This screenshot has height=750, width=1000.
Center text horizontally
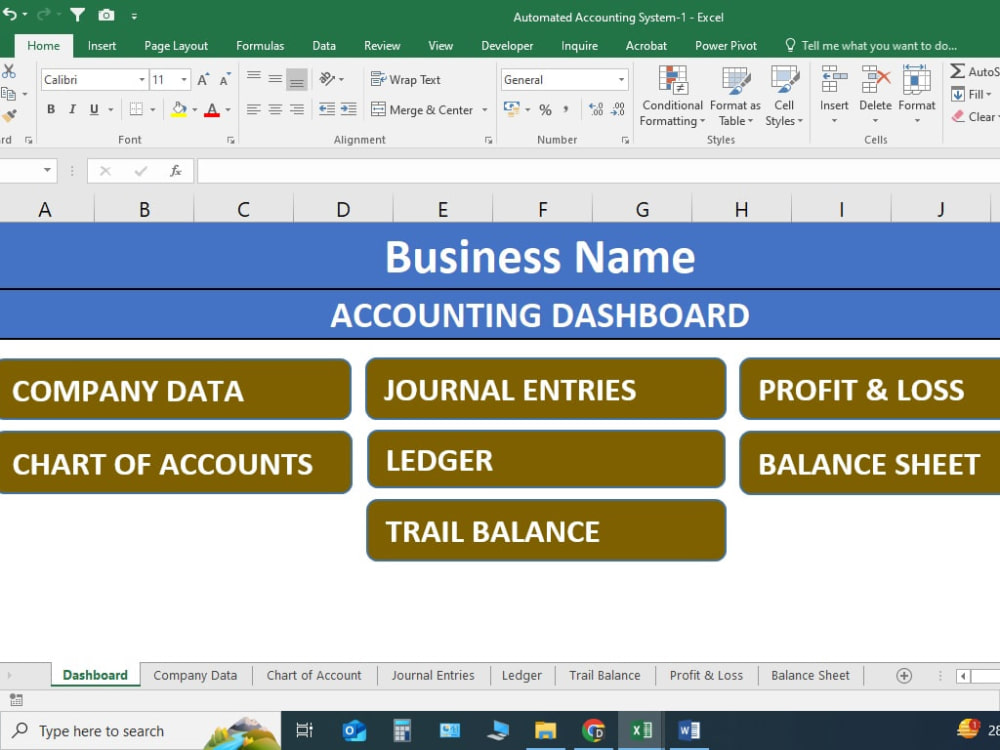coord(275,110)
